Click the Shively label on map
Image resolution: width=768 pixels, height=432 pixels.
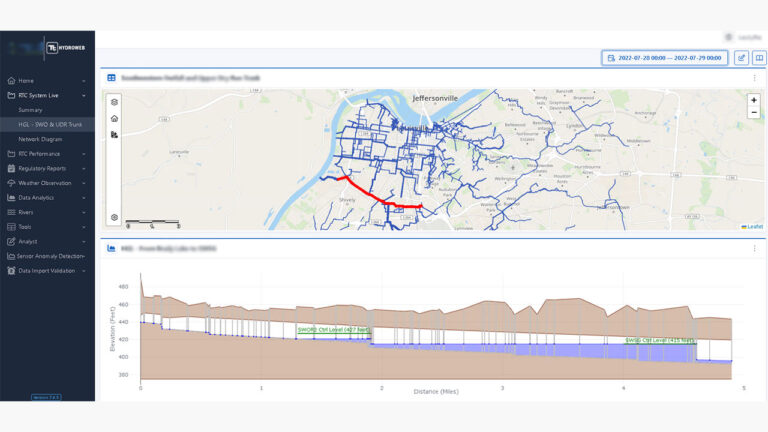[x=347, y=200]
